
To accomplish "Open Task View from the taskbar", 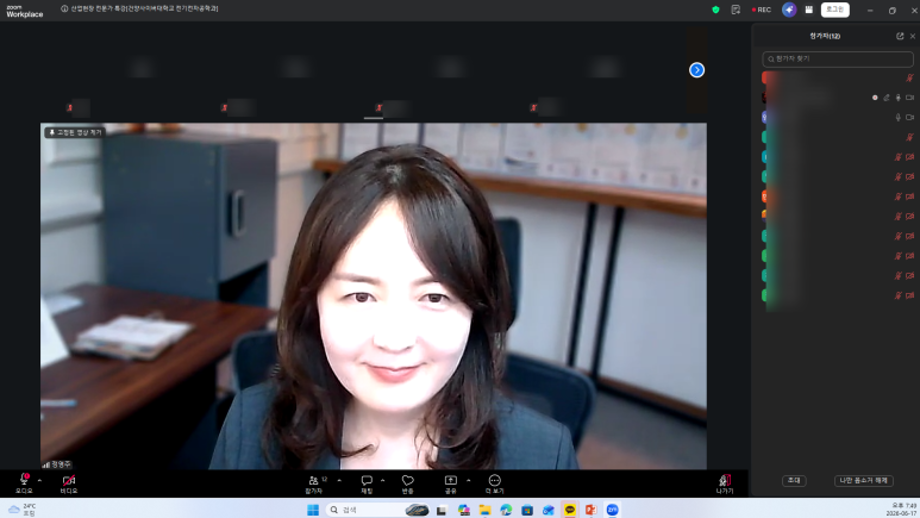I will [x=441, y=510].
